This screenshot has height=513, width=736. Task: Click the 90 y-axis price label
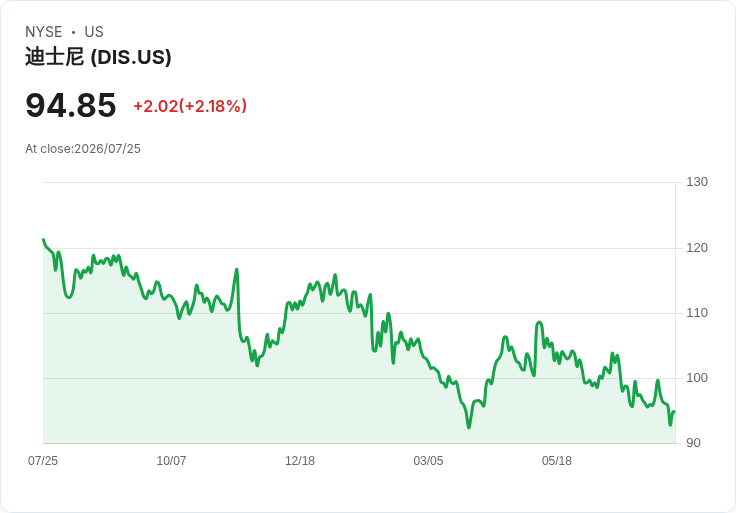point(693,443)
